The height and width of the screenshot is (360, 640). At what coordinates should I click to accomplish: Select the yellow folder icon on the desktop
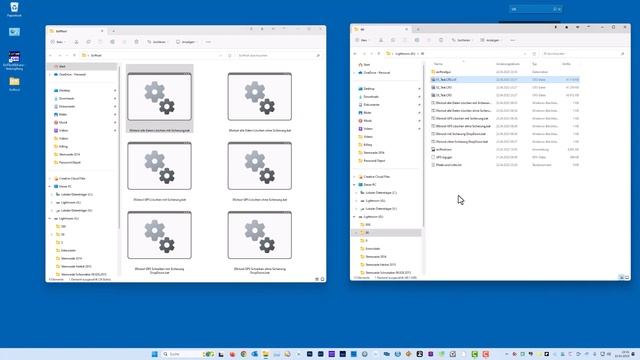coord(14,83)
